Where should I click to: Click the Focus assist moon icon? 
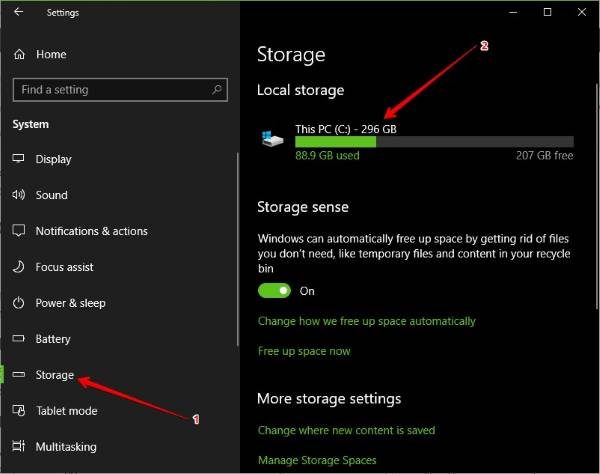click(19, 267)
